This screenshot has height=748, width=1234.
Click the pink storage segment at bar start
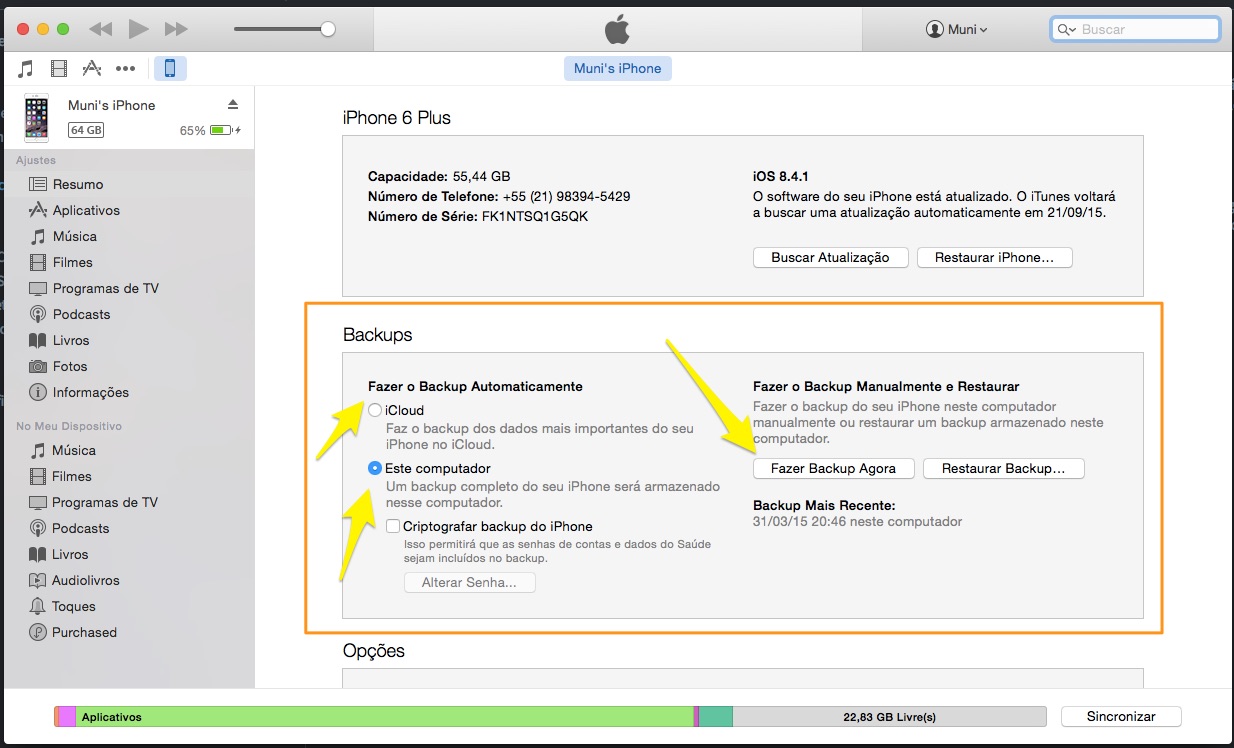click(x=67, y=716)
